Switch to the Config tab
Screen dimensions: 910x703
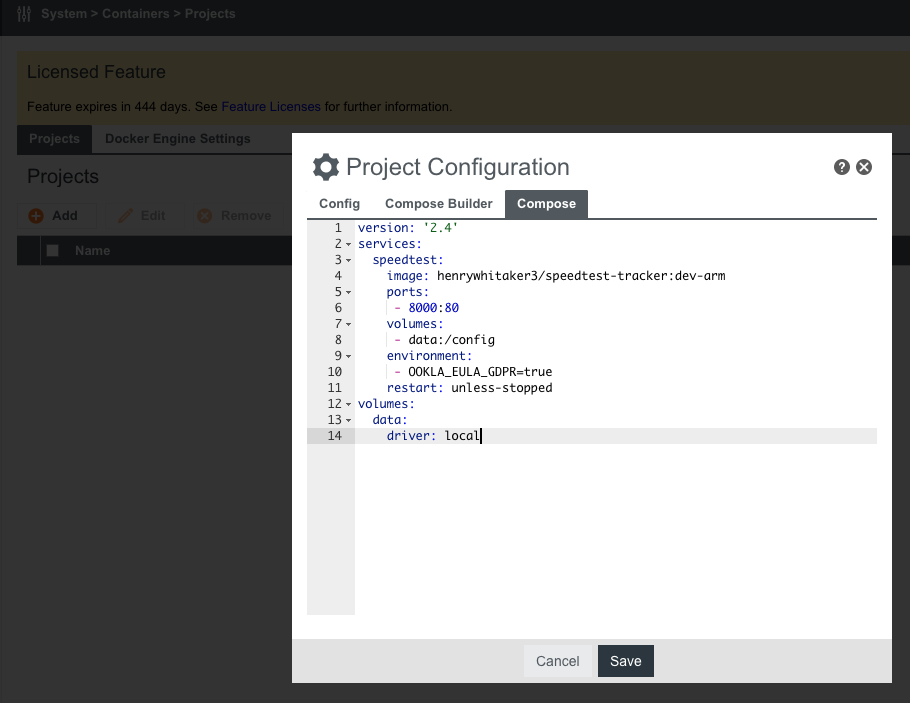340,204
